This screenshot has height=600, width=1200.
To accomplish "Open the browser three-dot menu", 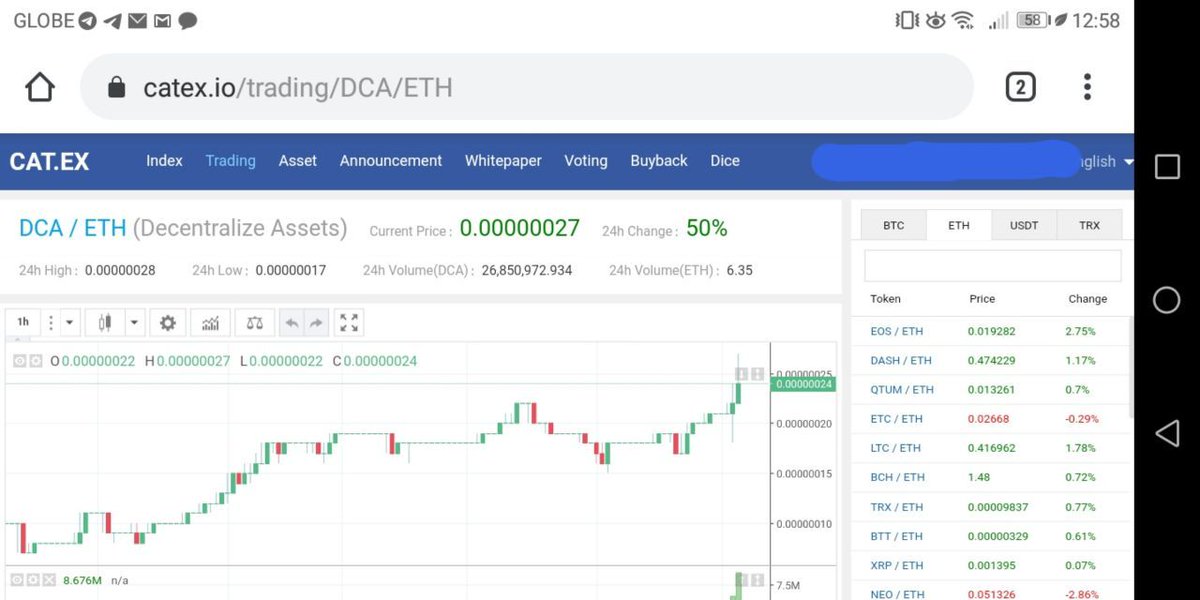I will click(1087, 87).
